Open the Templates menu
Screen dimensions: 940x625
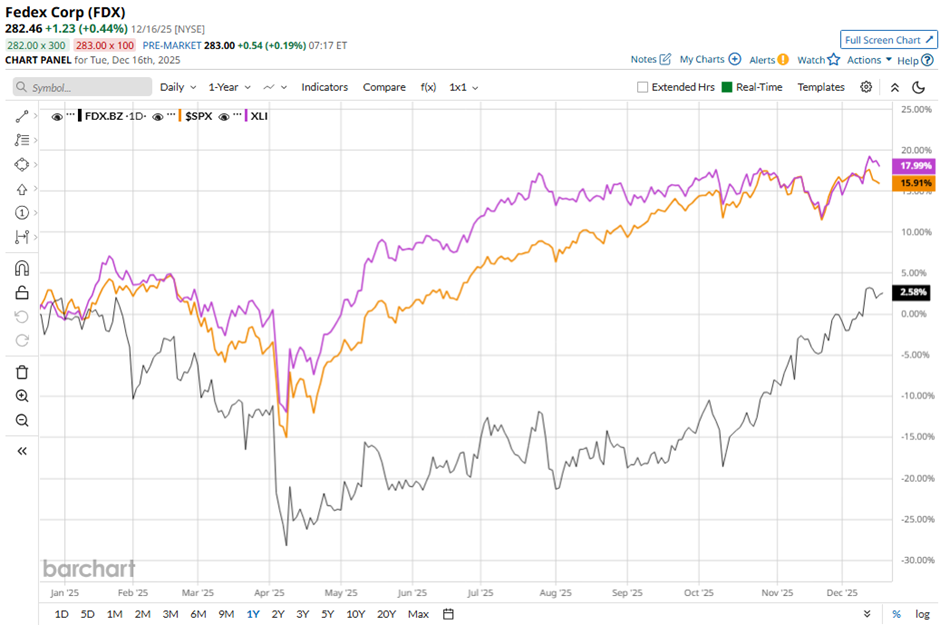tap(821, 87)
